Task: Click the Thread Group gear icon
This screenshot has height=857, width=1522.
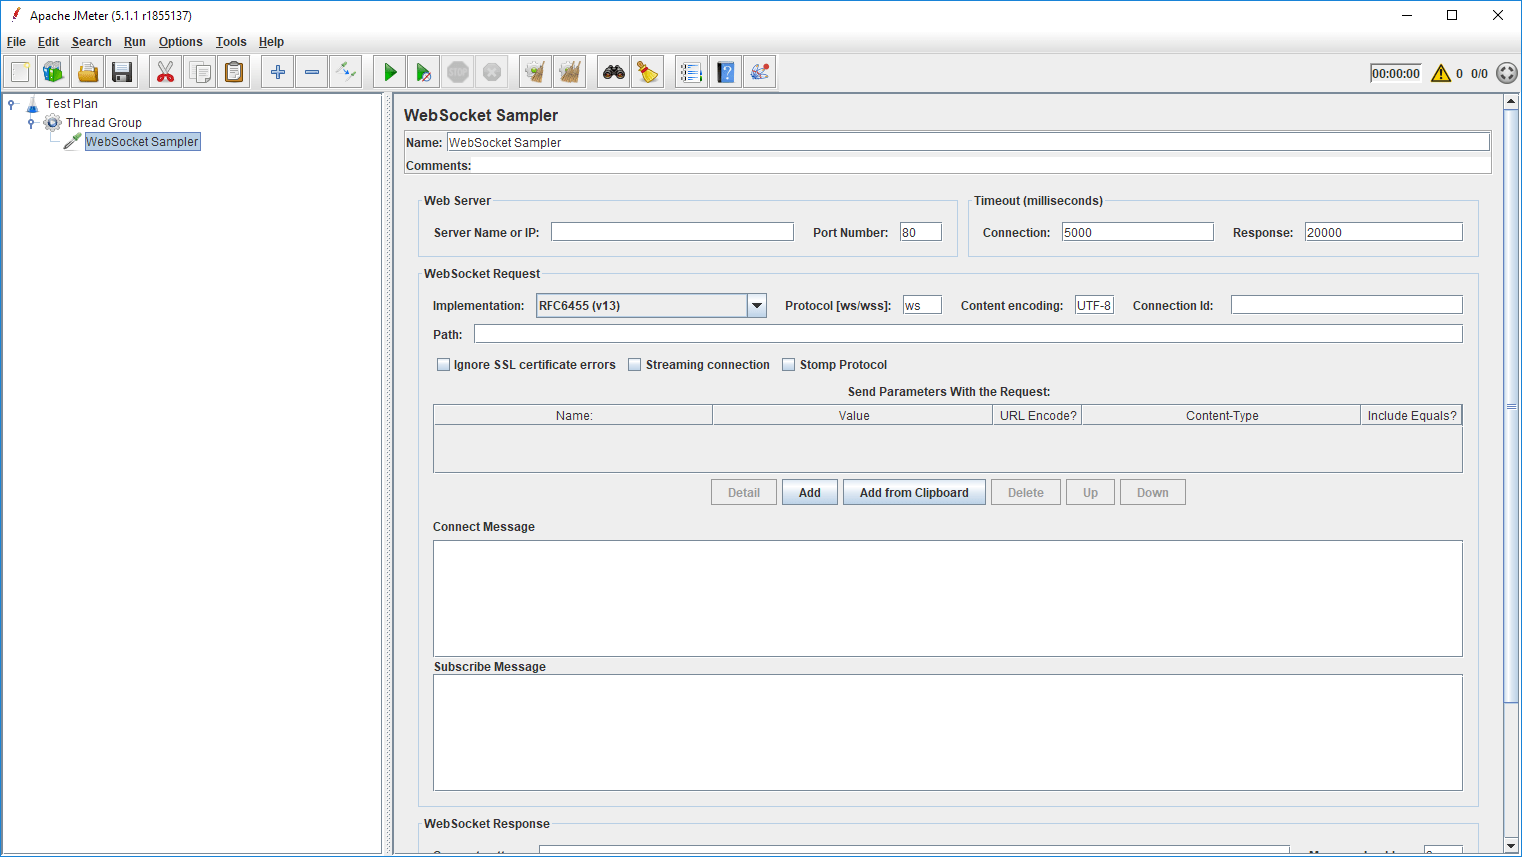Action: pyautogui.click(x=53, y=123)
